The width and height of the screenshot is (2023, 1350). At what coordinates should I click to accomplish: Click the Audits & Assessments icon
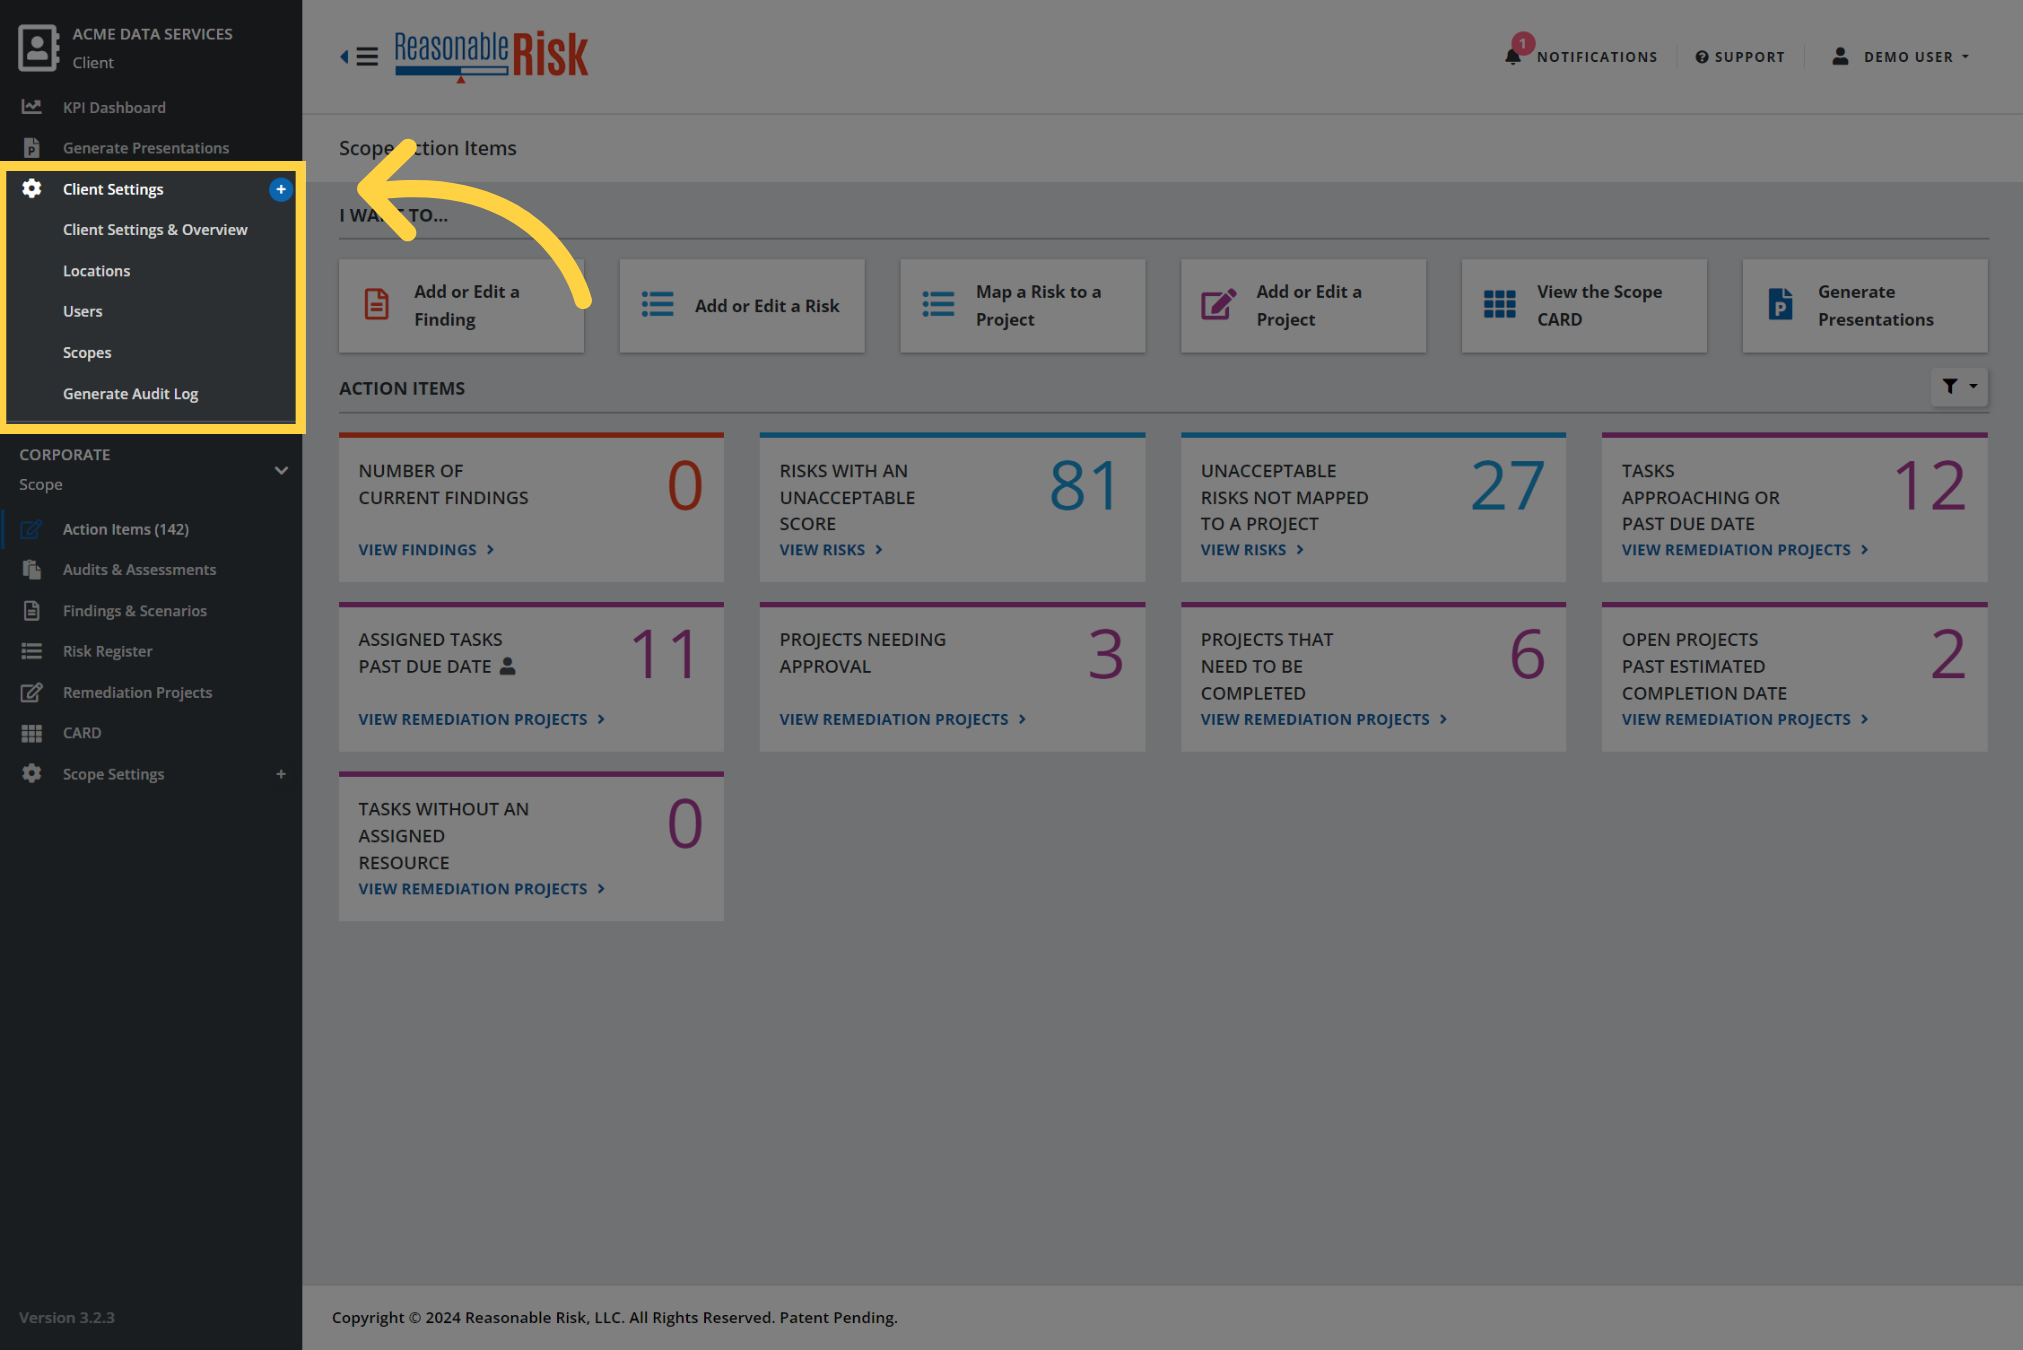[32, 570]
